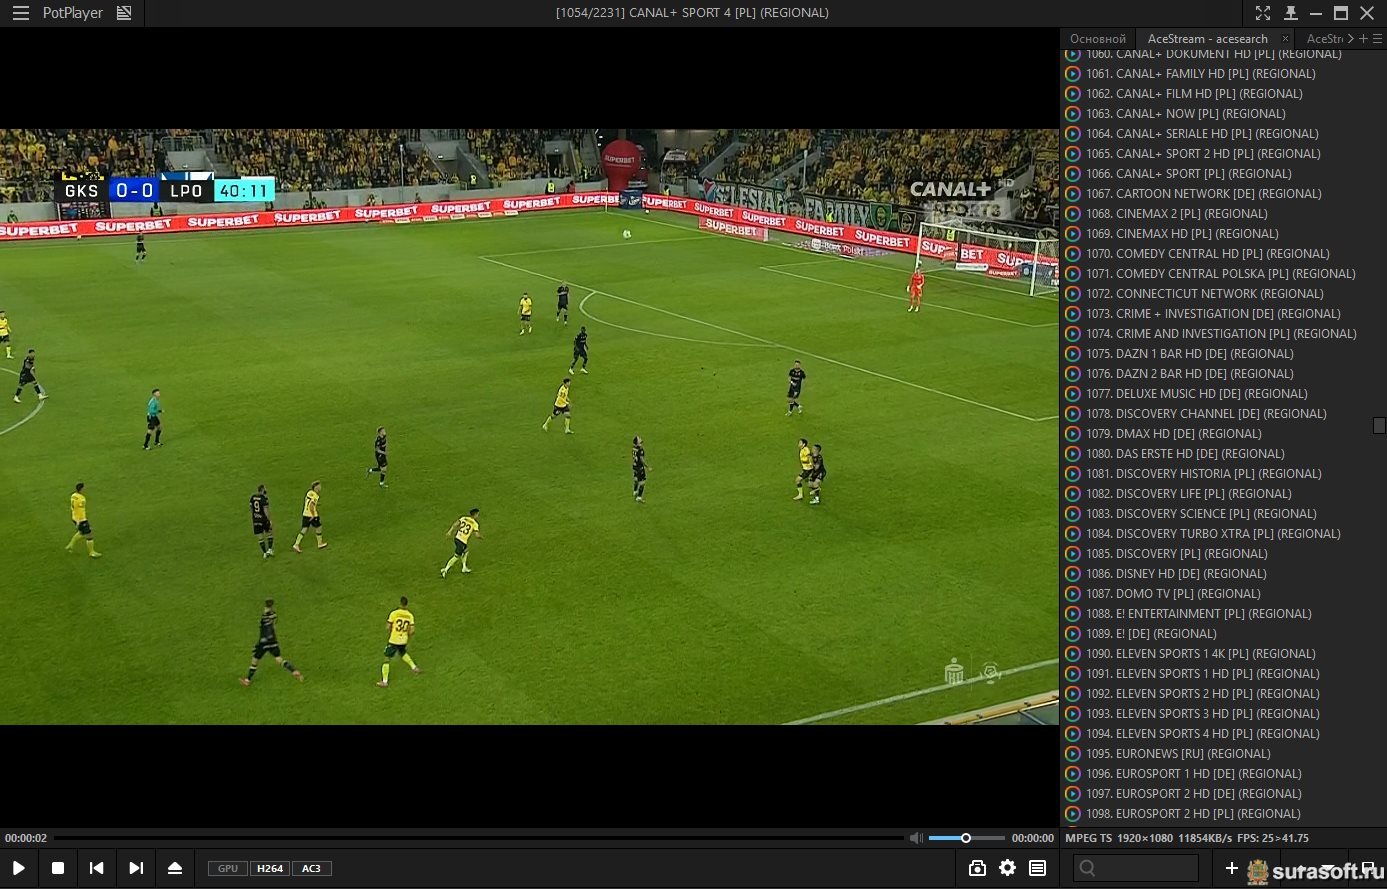Close the AceStream - acesearch tab
The image size is (1387, 889).
pyautogui.click(x=1286, y=39)
